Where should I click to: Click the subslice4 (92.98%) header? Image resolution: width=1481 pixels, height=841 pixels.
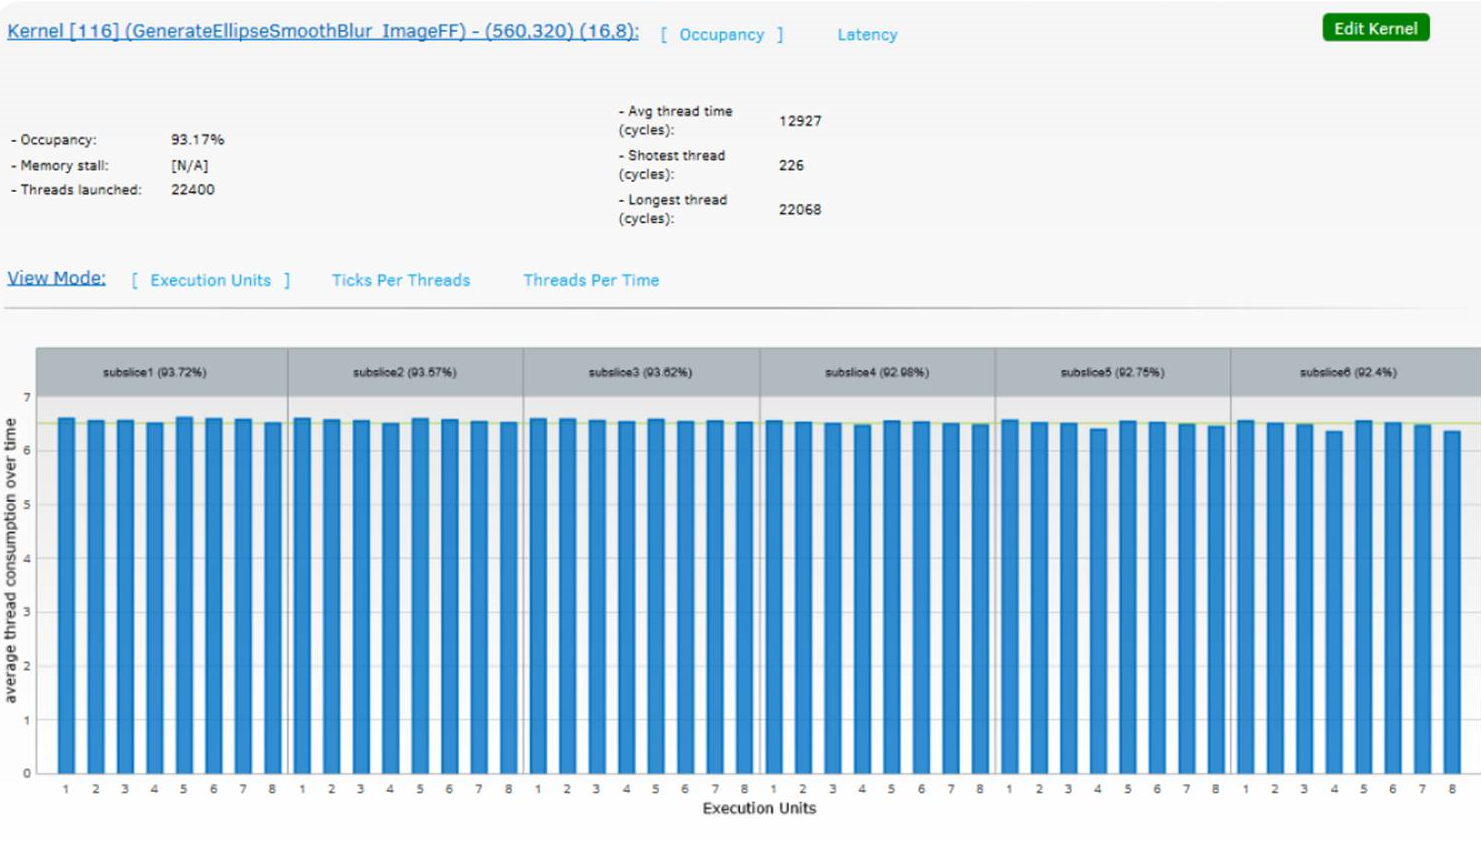[x=876, y=372]
